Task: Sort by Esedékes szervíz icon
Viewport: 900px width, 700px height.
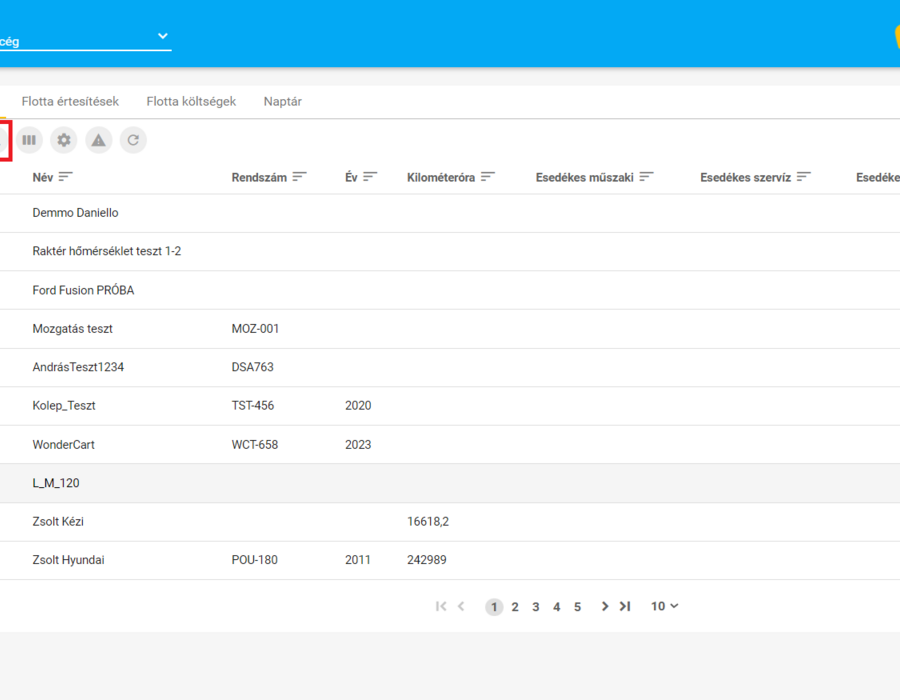Action: point(804,177)
